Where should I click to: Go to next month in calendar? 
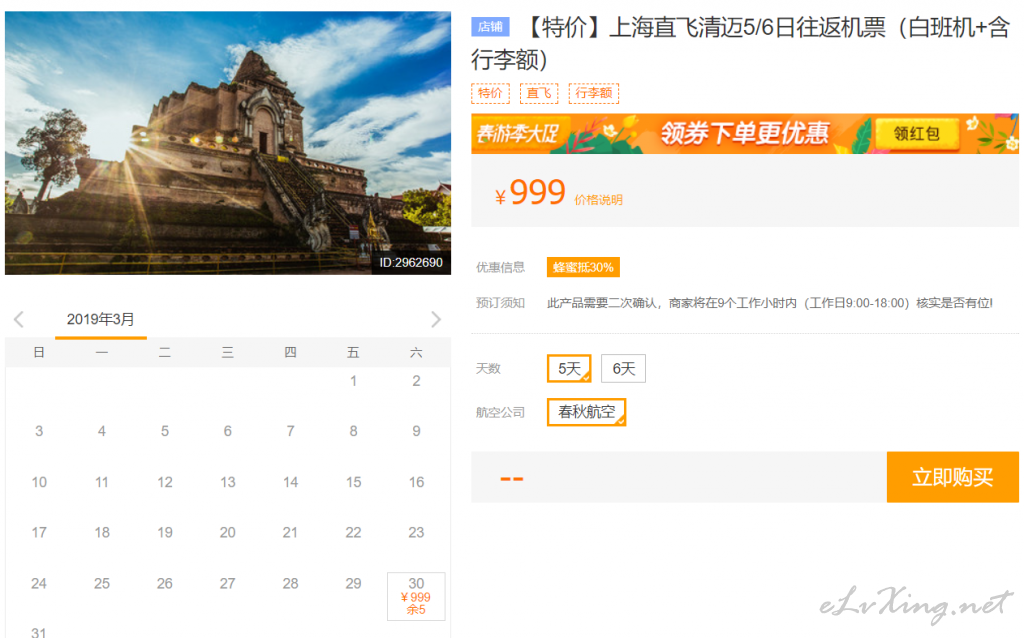click(x=436, y=319)
